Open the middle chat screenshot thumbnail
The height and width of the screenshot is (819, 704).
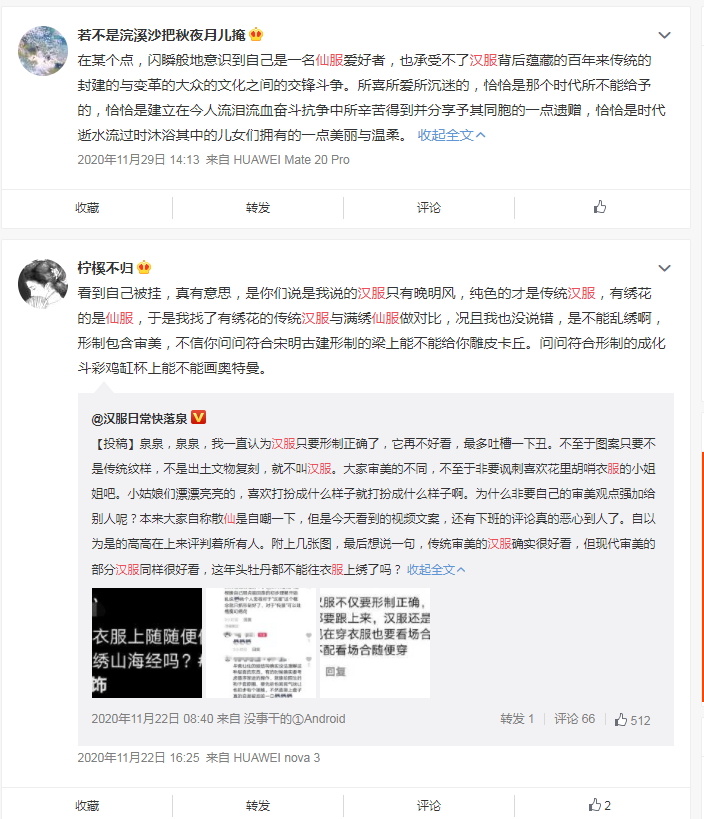point(261,643)
